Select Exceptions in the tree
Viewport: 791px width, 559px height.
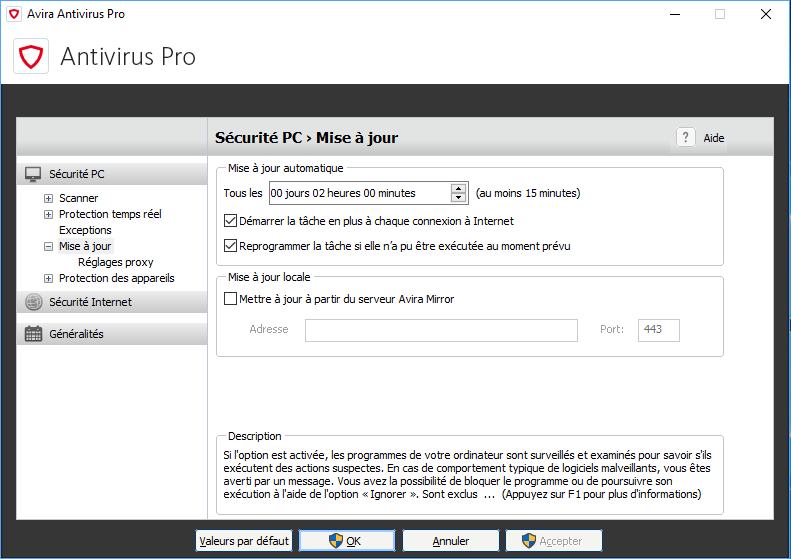coord(85,231)
